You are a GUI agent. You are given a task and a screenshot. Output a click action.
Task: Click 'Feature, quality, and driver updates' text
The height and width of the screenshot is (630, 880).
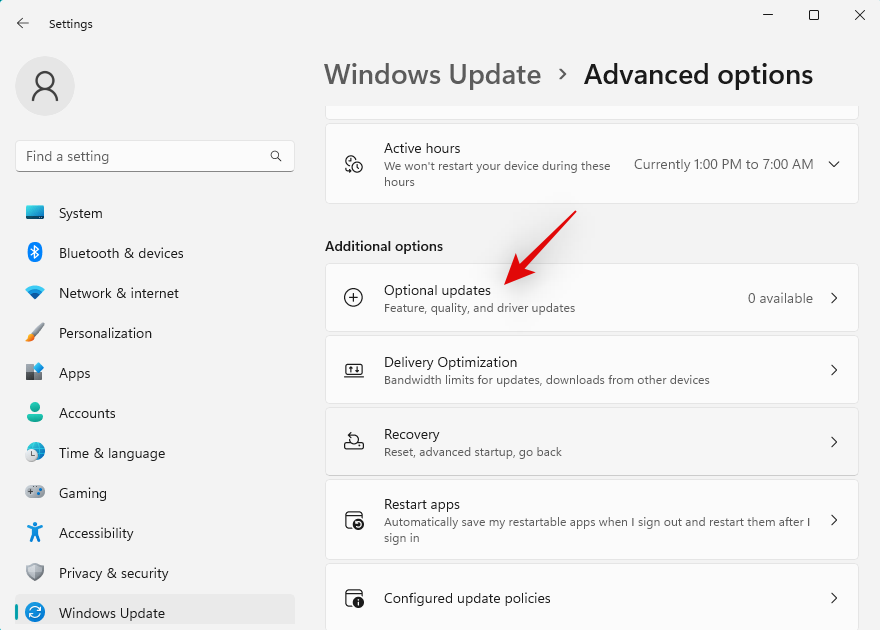click(479, 308)
